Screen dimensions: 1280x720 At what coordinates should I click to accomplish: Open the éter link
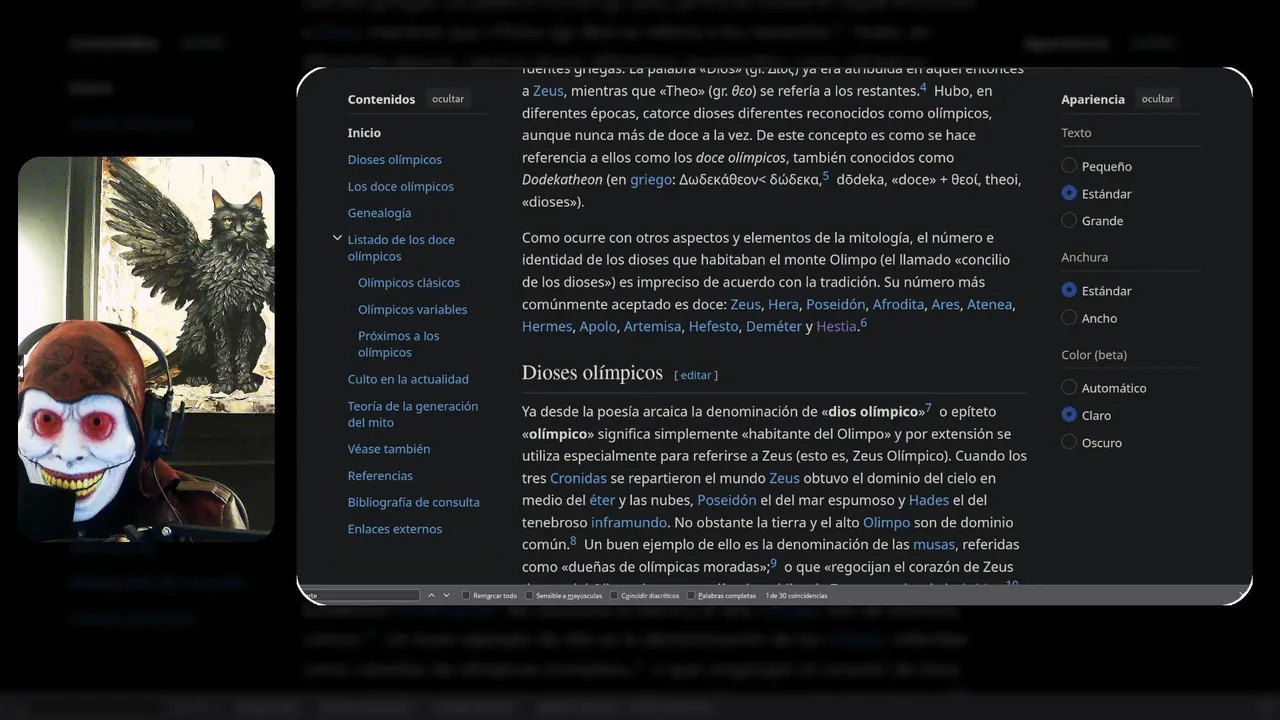coord(602,500)
